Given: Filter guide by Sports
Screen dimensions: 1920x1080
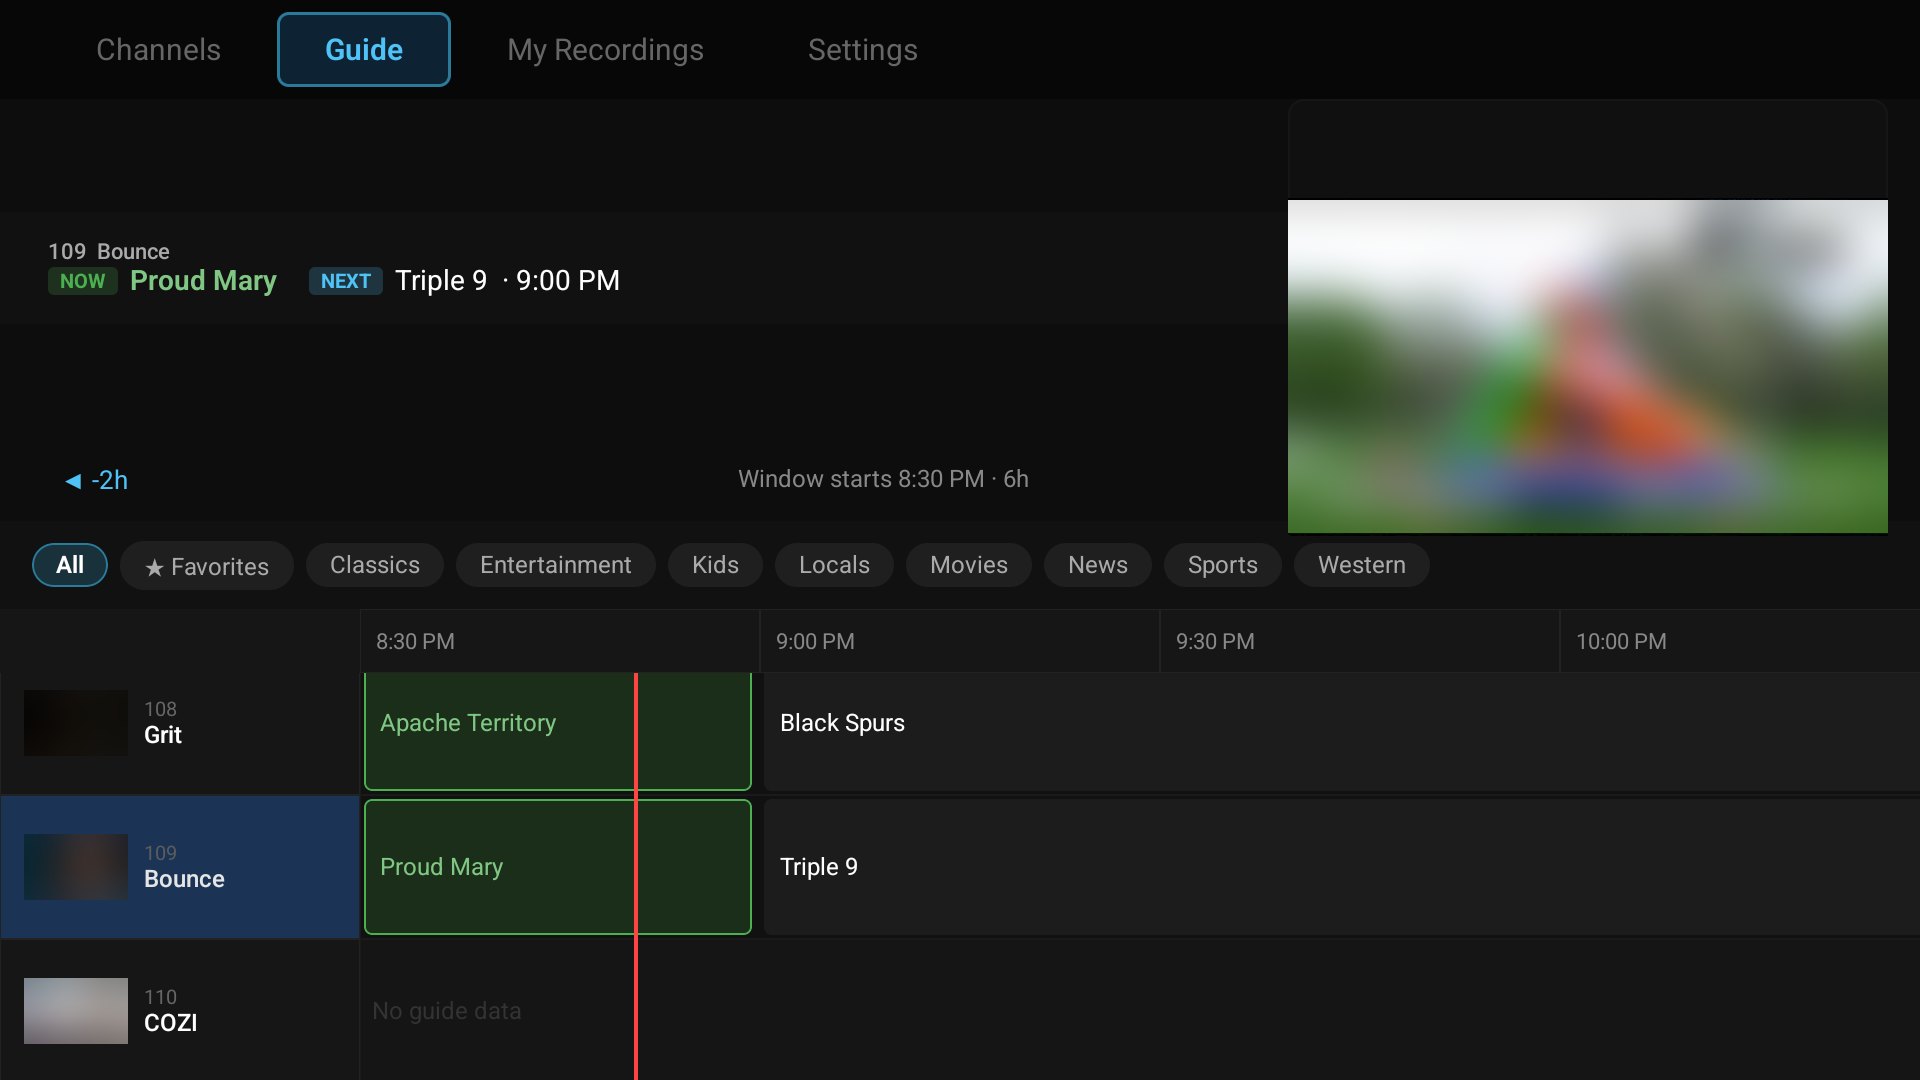Looking at the screenshot, I should [1223, 565].
